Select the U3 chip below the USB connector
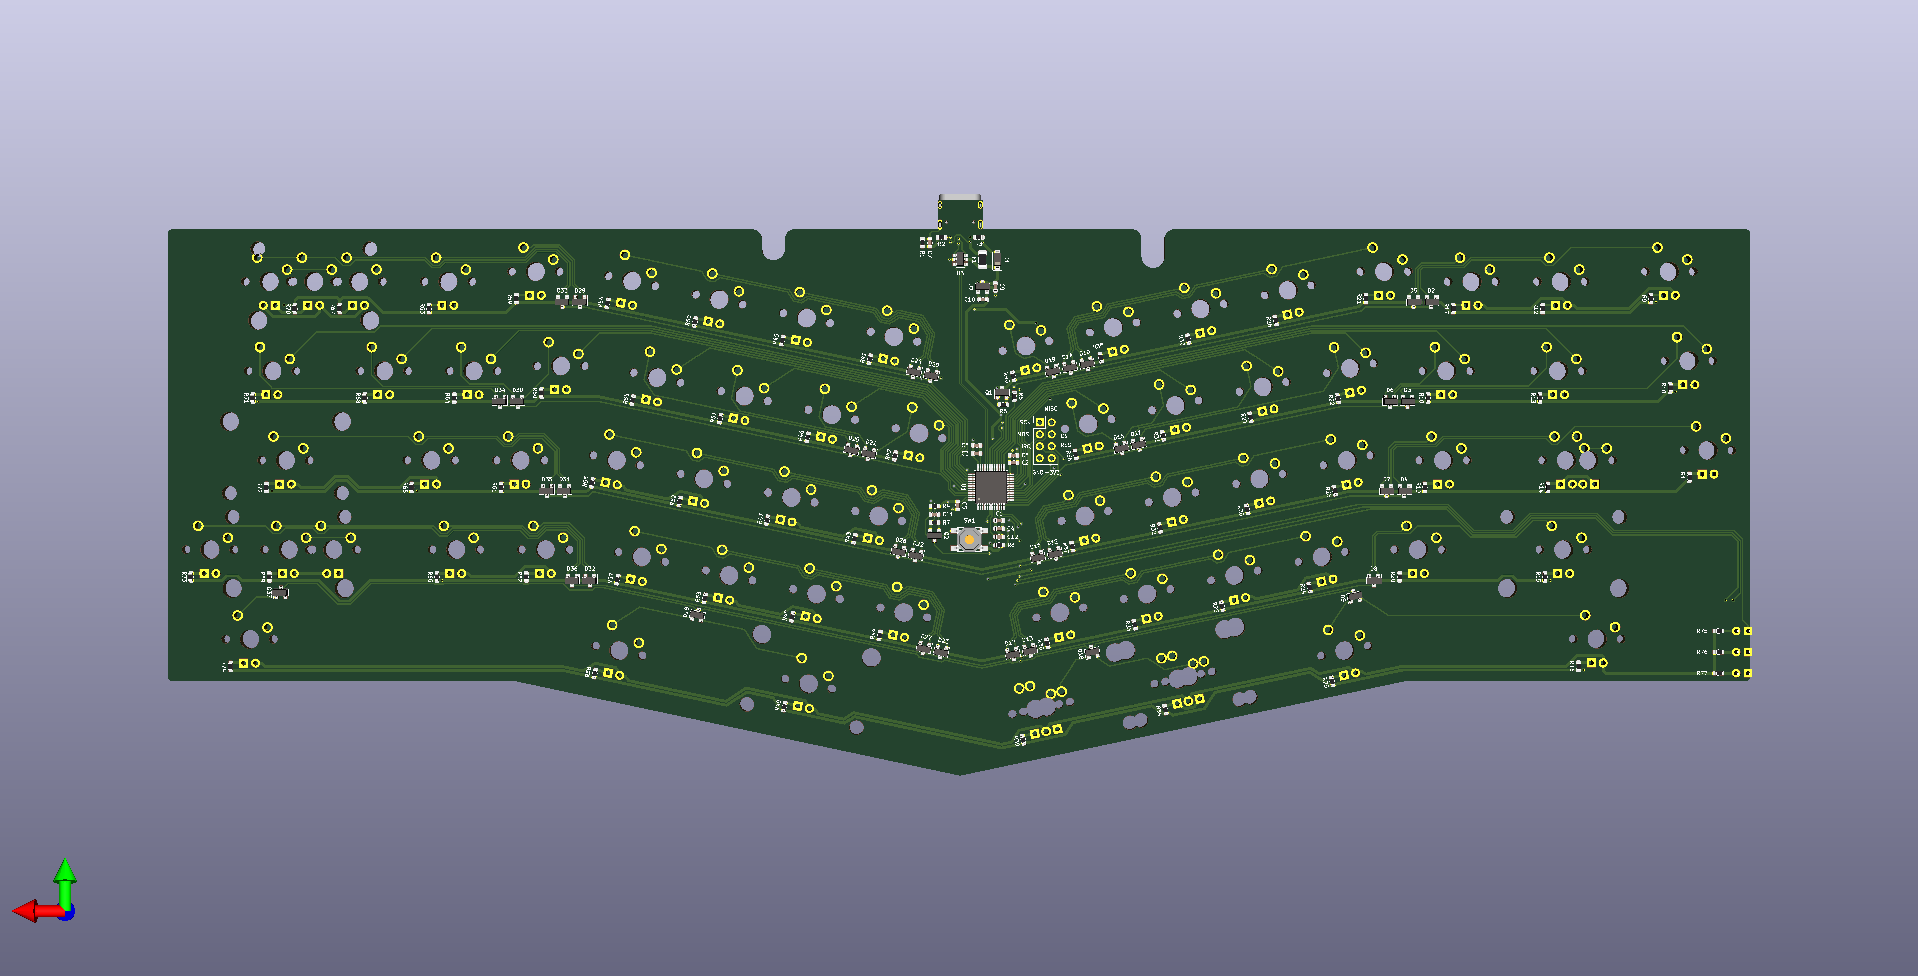Screen dimensions: 1918x976 960,259
